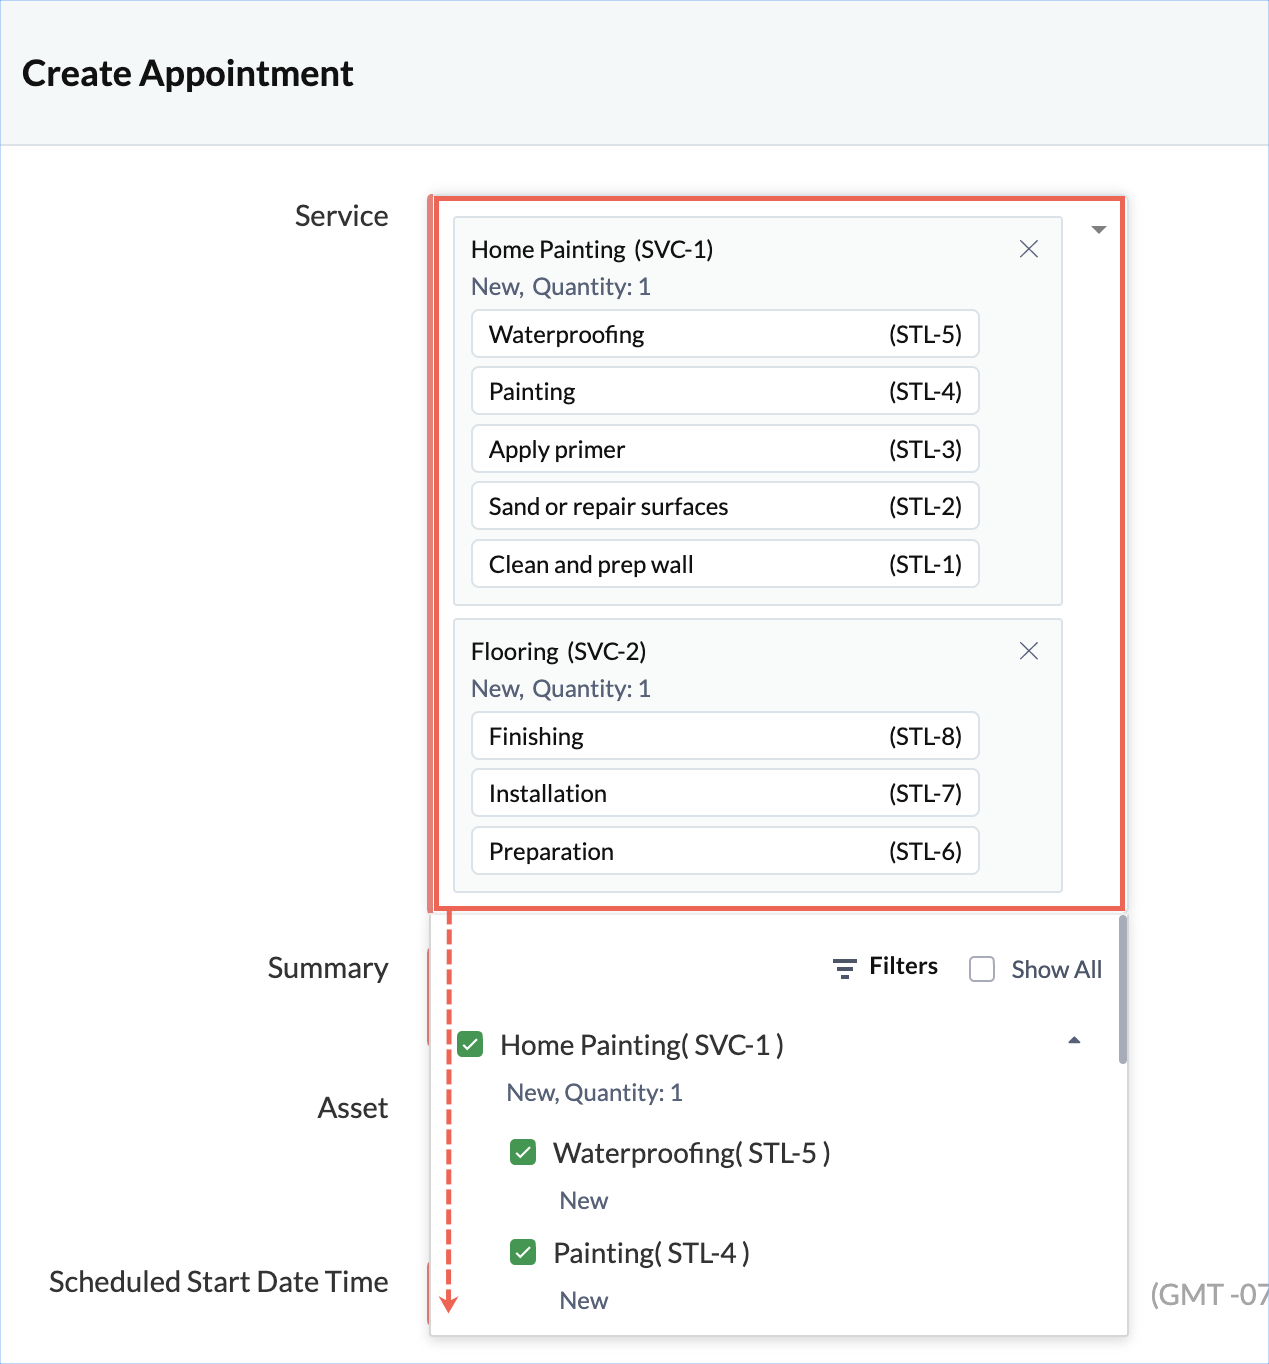1269x1364 pixels.
Task: Open the Filters icon in dropdown
Action: pos(845,968)
